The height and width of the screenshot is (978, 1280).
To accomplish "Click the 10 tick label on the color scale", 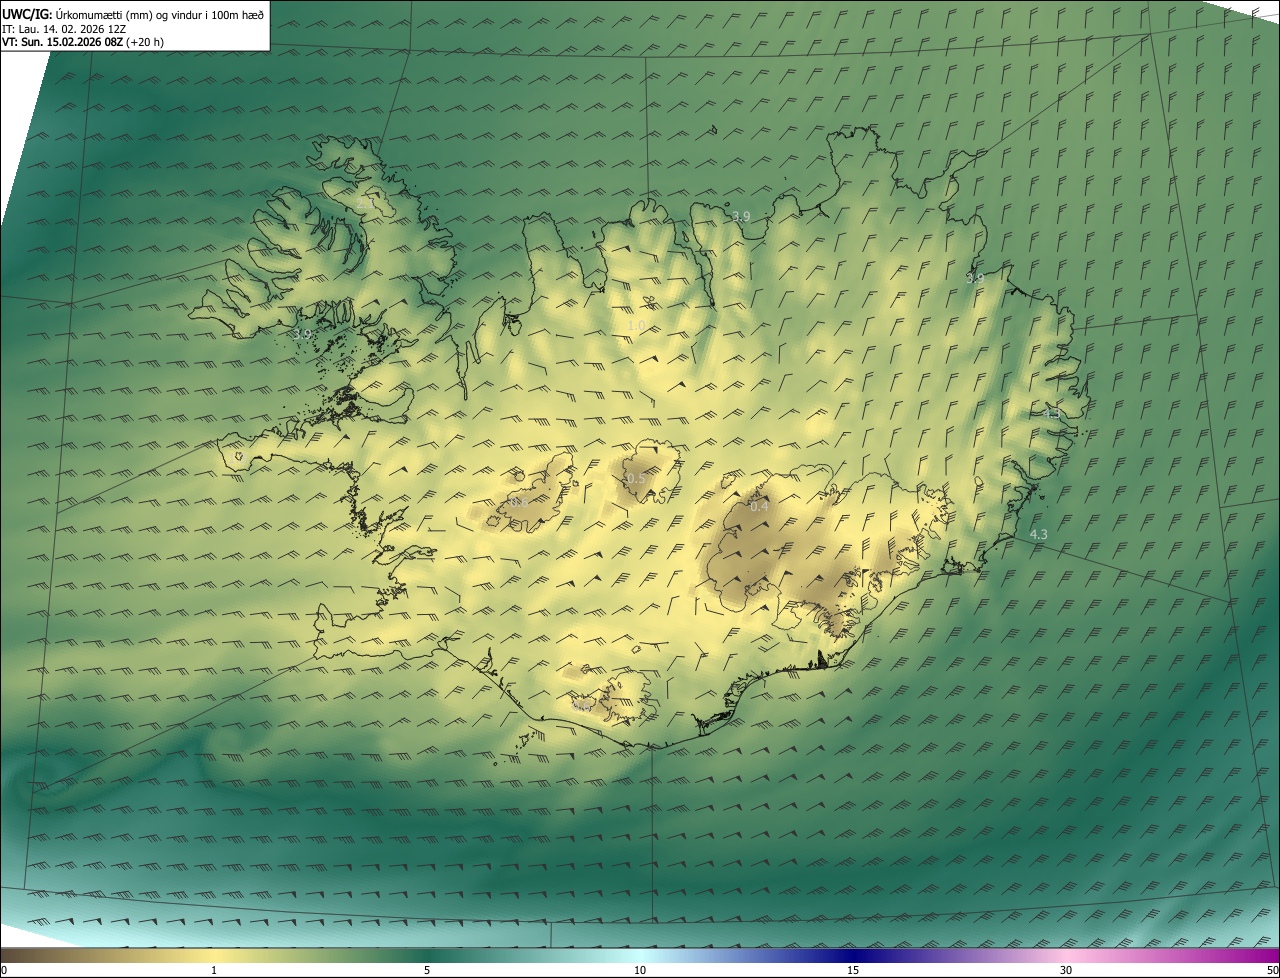I will (x=640, y=970).
